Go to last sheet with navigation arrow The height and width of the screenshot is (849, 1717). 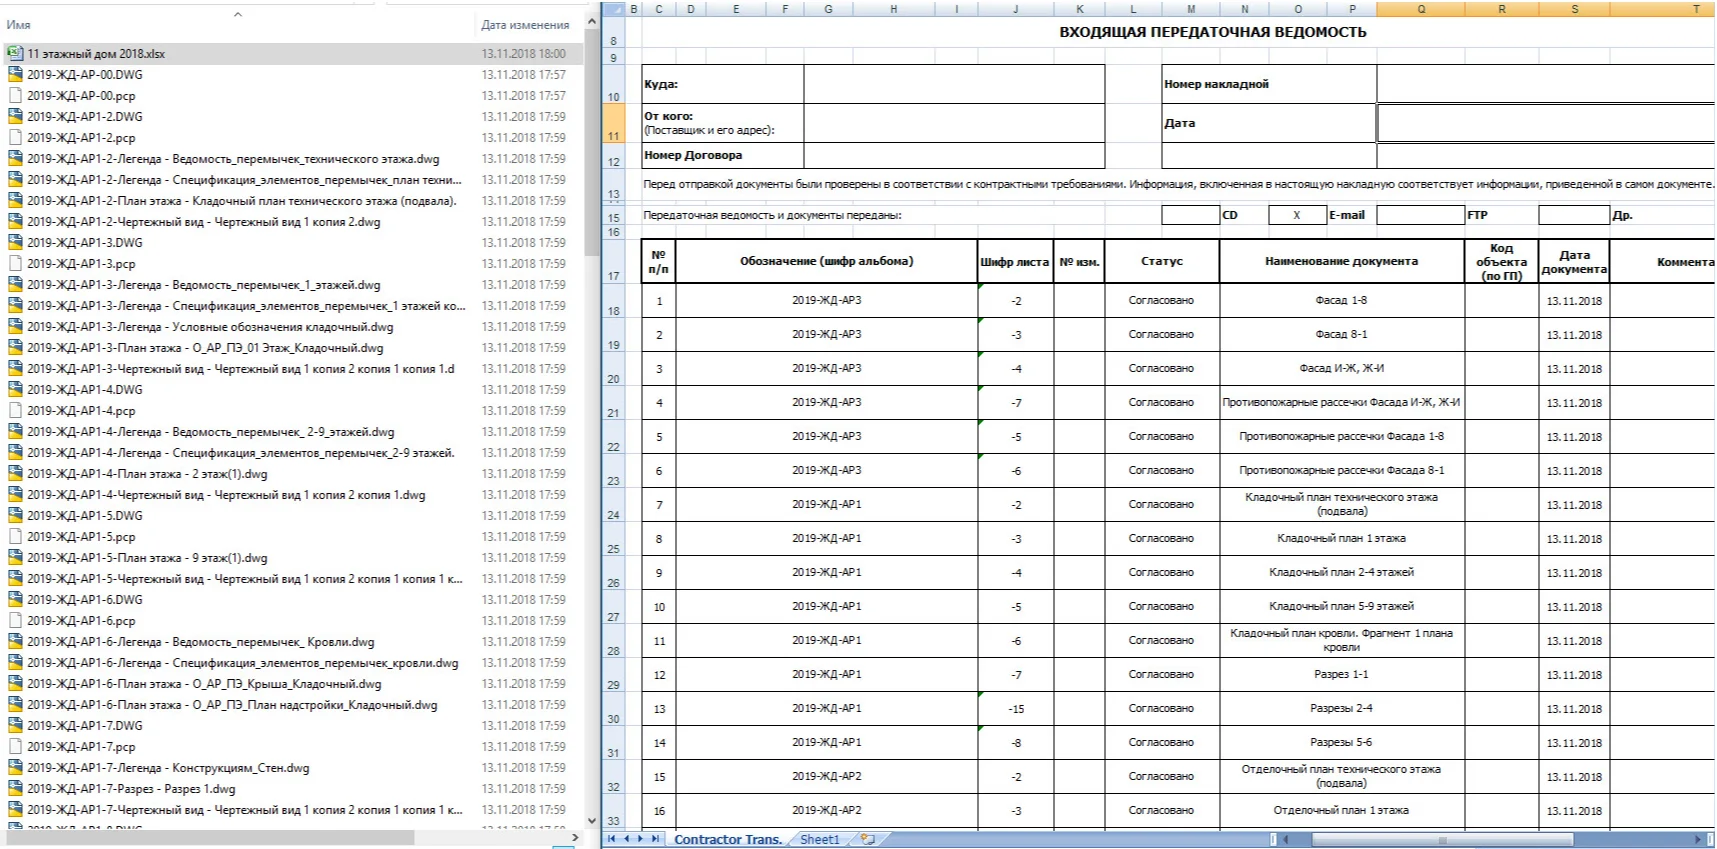[655, 839]
